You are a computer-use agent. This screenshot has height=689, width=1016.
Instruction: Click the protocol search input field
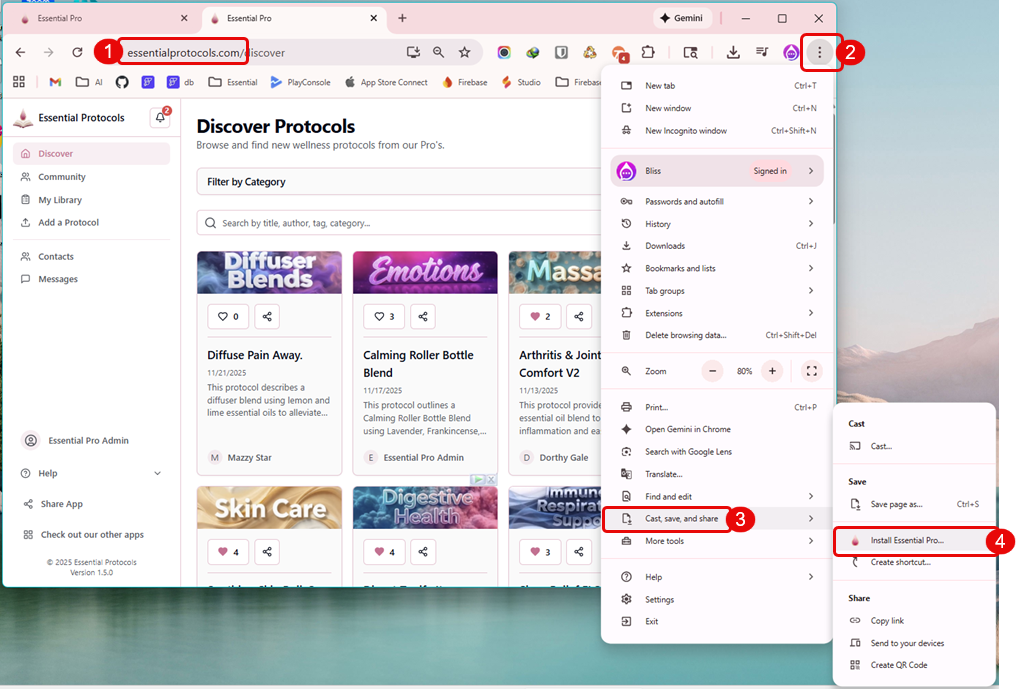coord(400,223)
